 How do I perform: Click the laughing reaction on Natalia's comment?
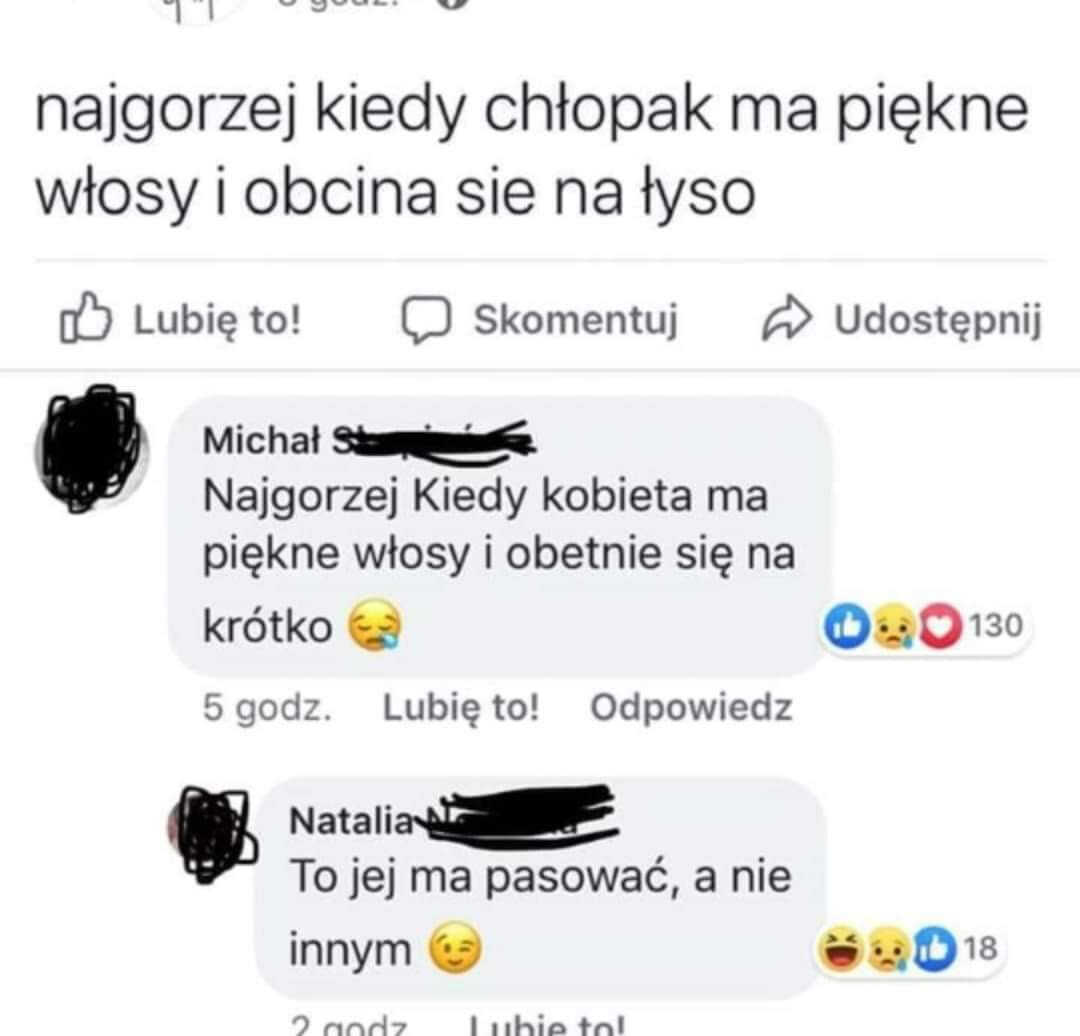coord(840,949)
